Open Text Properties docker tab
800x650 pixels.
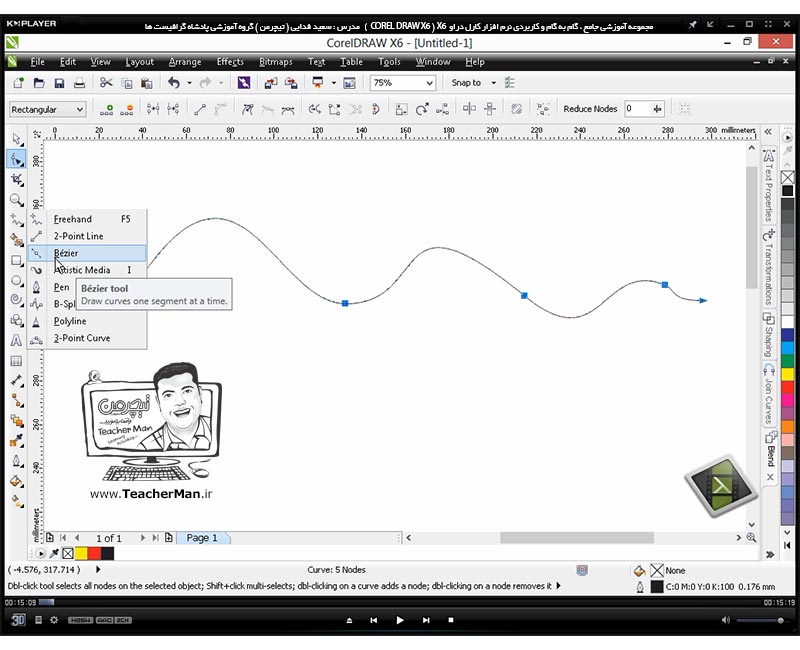[x=769, y=186]
